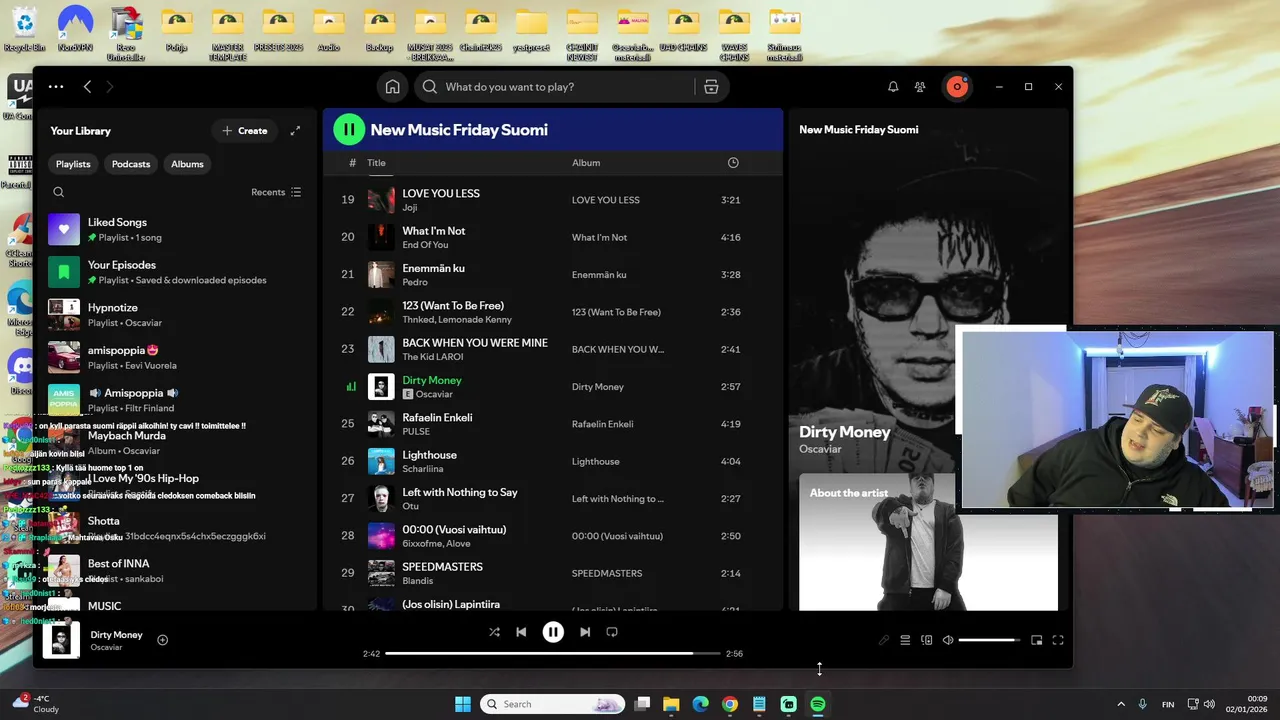Click the Windows Start button
The image size is (1280, 720).
(463, 704)
